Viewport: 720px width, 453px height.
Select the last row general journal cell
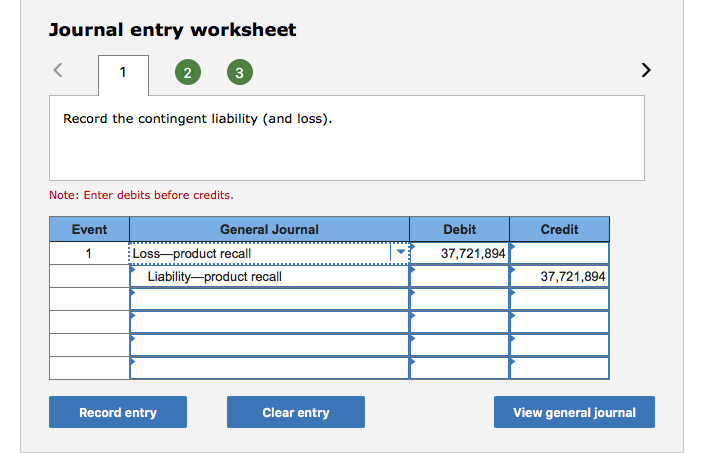point(270,368)
